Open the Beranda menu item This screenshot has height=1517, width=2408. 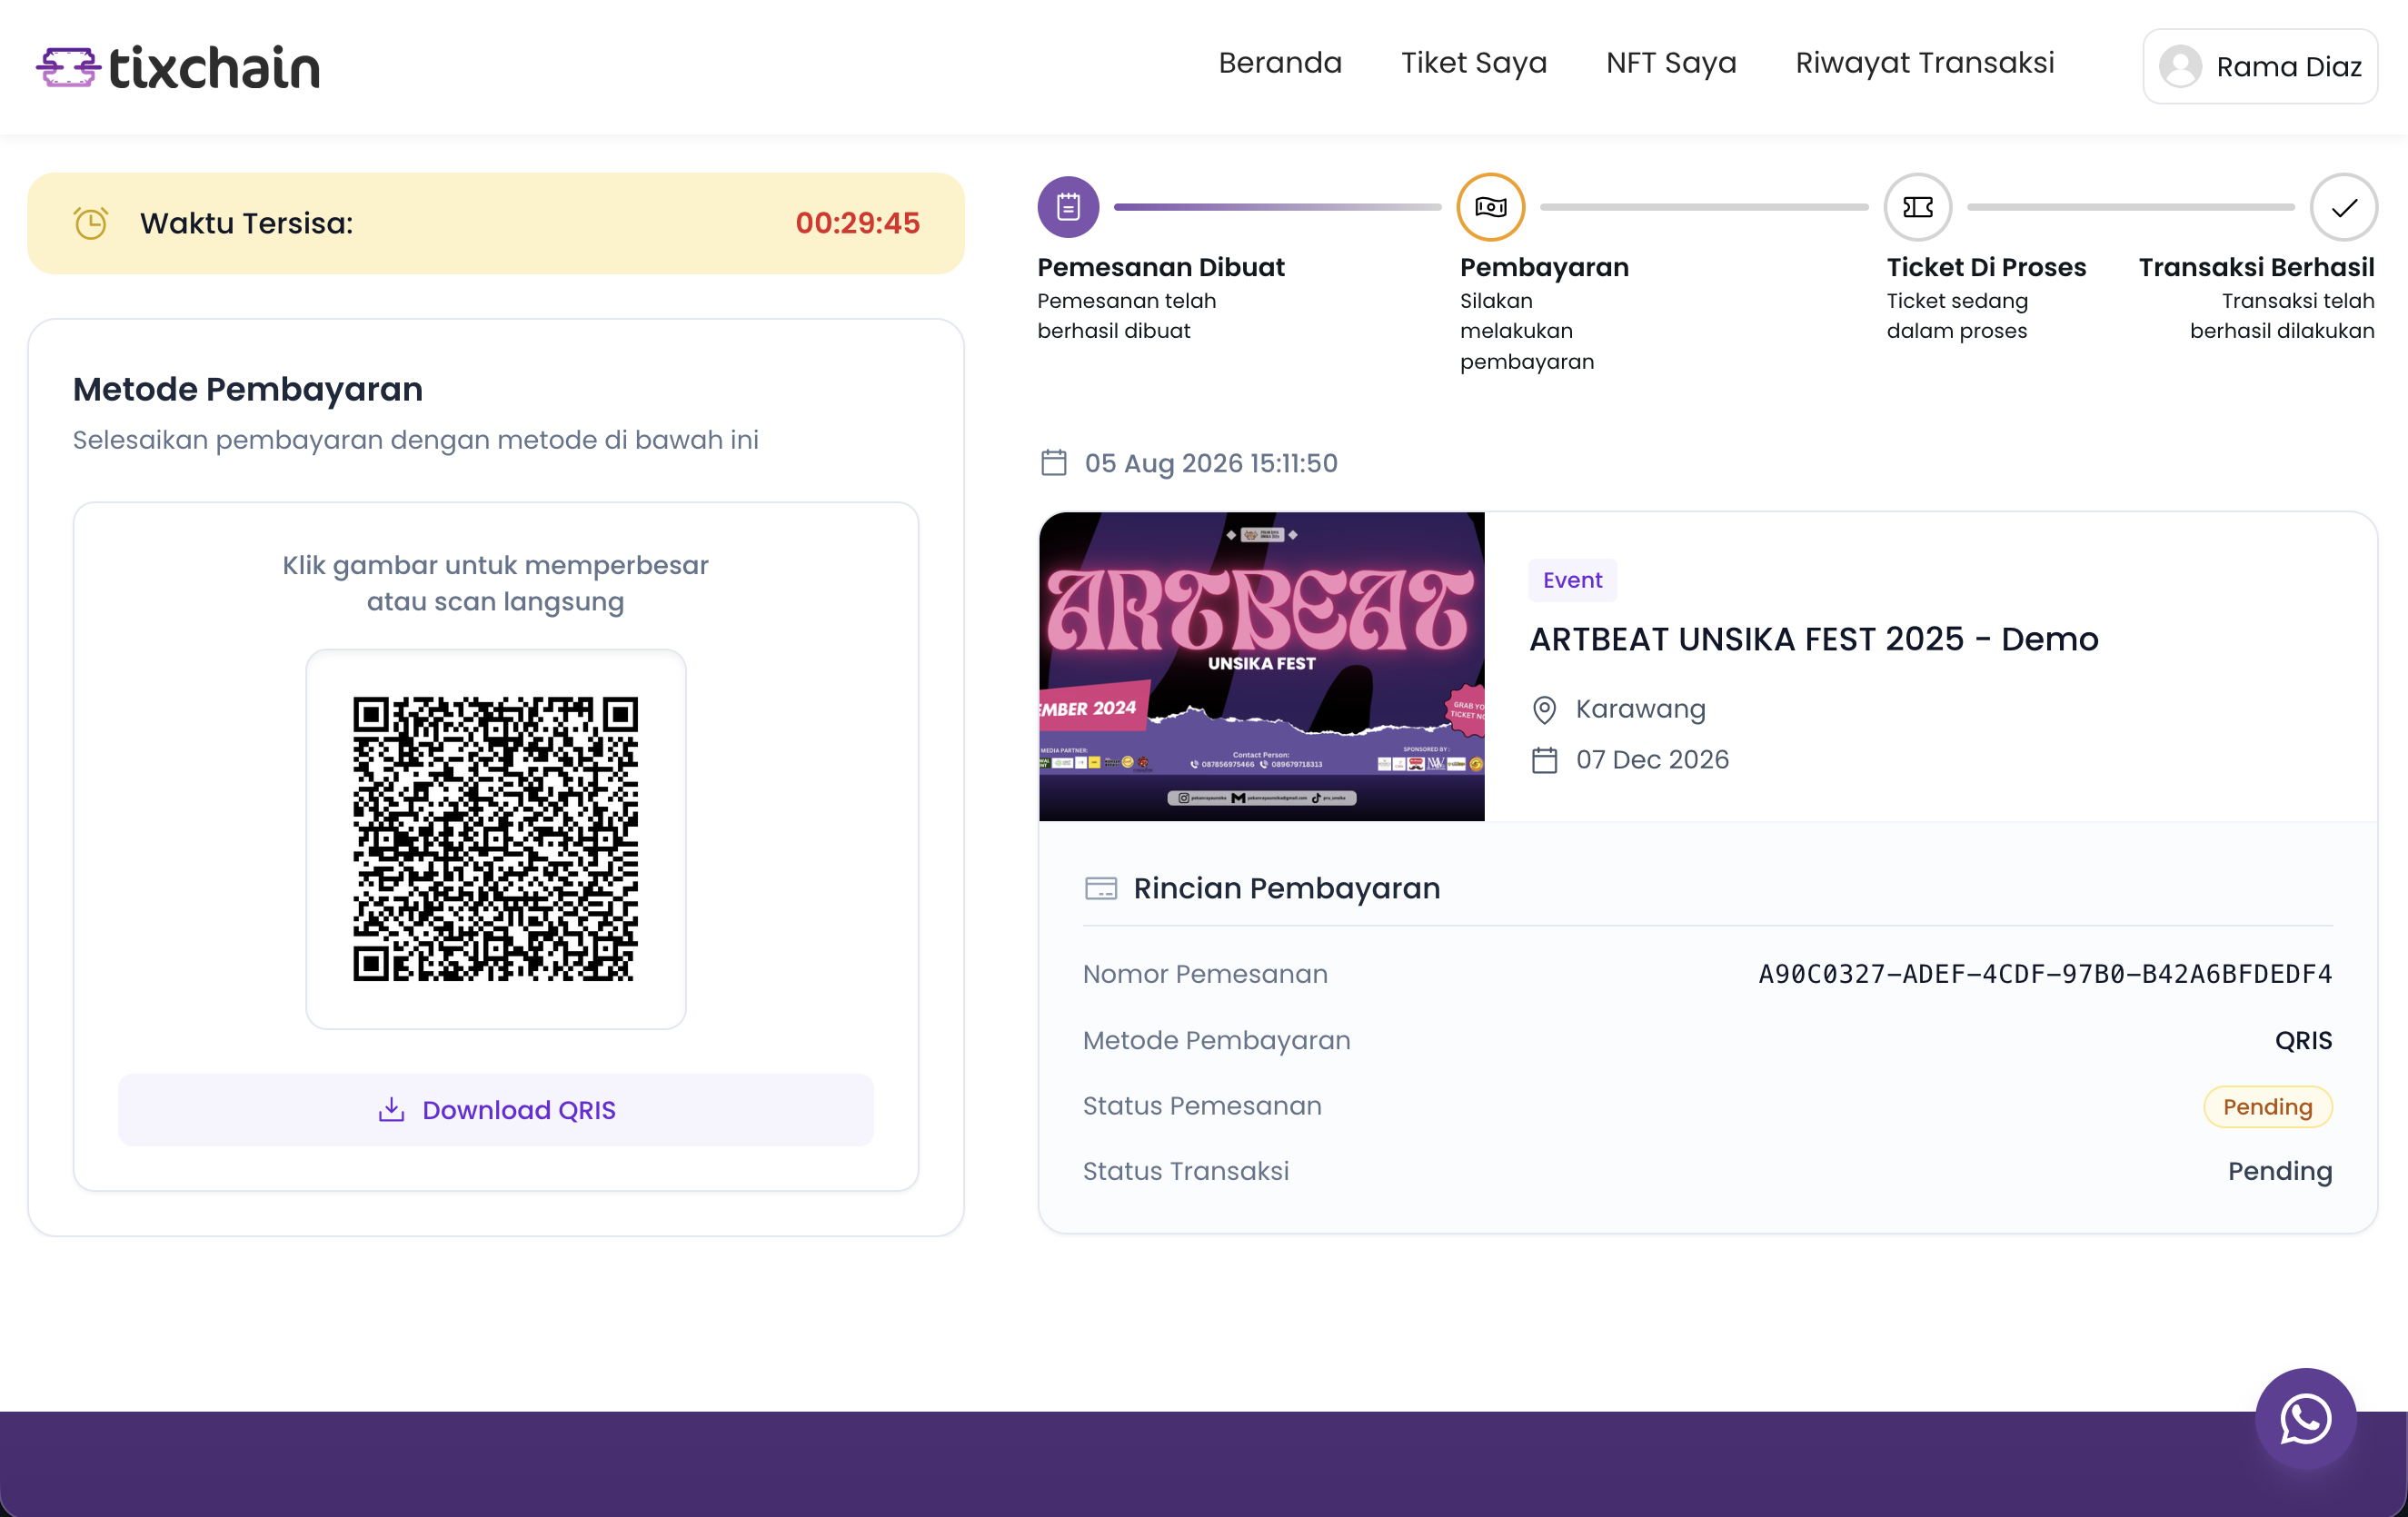click(x=1280, y=63)
